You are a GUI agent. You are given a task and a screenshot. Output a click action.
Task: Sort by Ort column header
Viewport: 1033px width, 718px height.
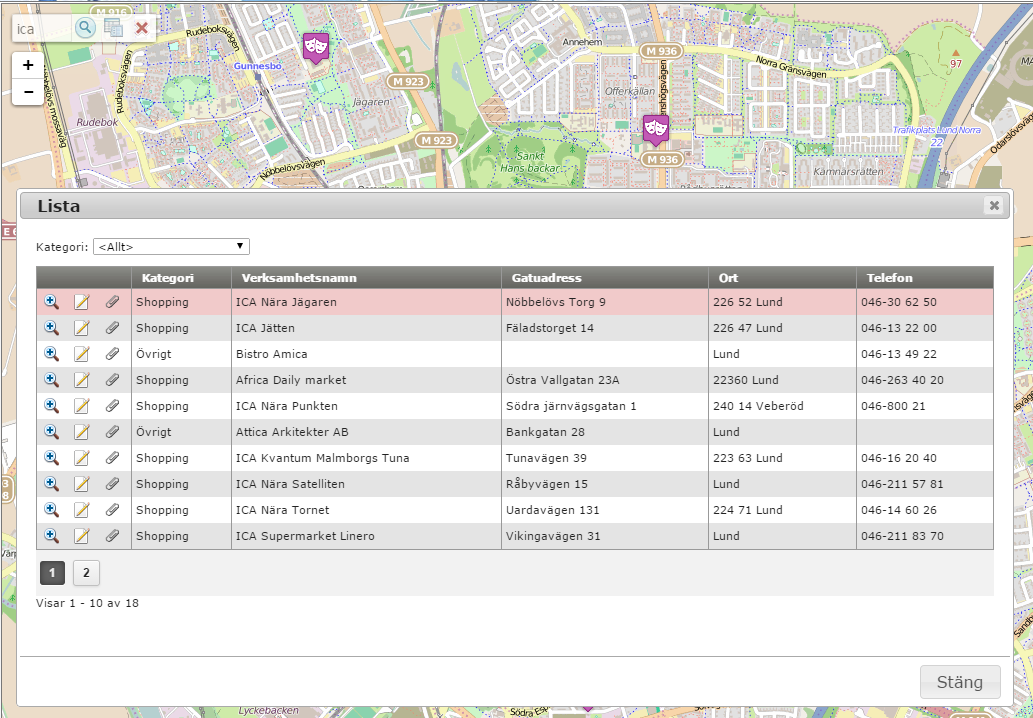[x=783, y=277]
